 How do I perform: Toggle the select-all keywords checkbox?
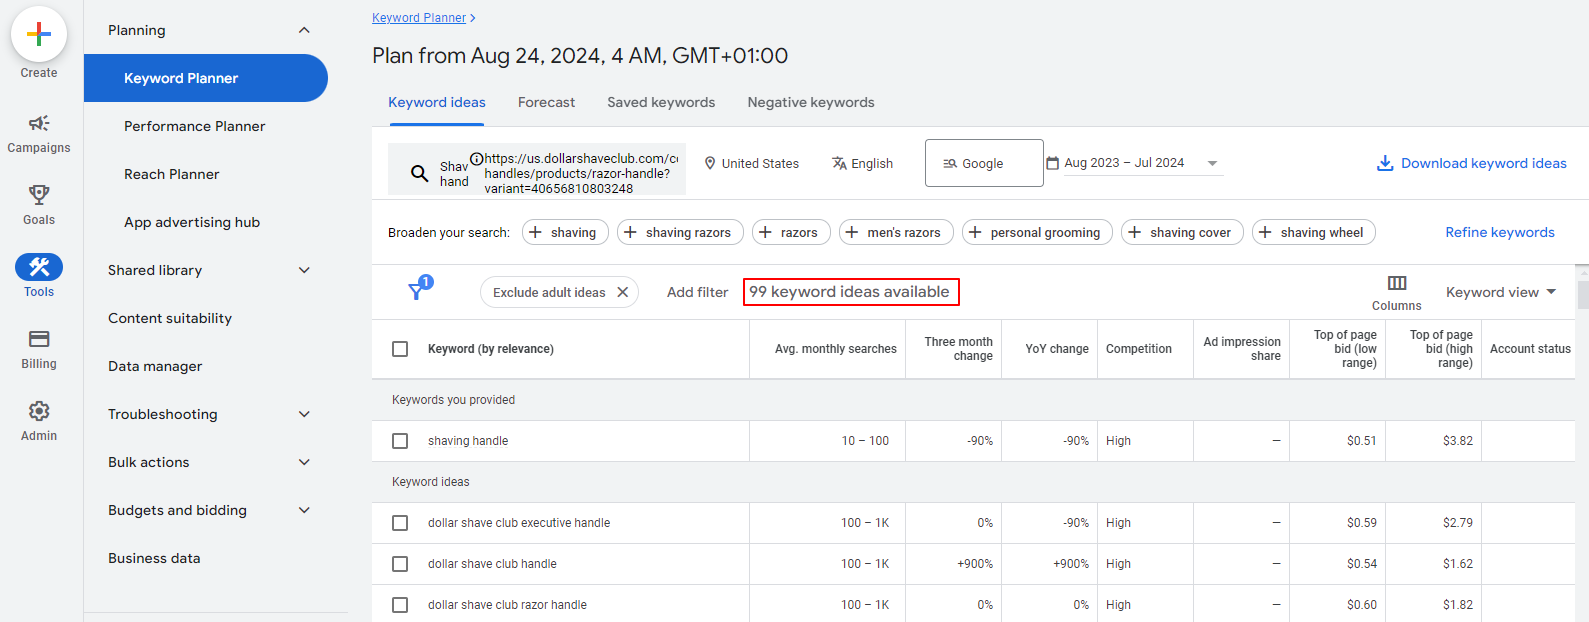(400, 349)
